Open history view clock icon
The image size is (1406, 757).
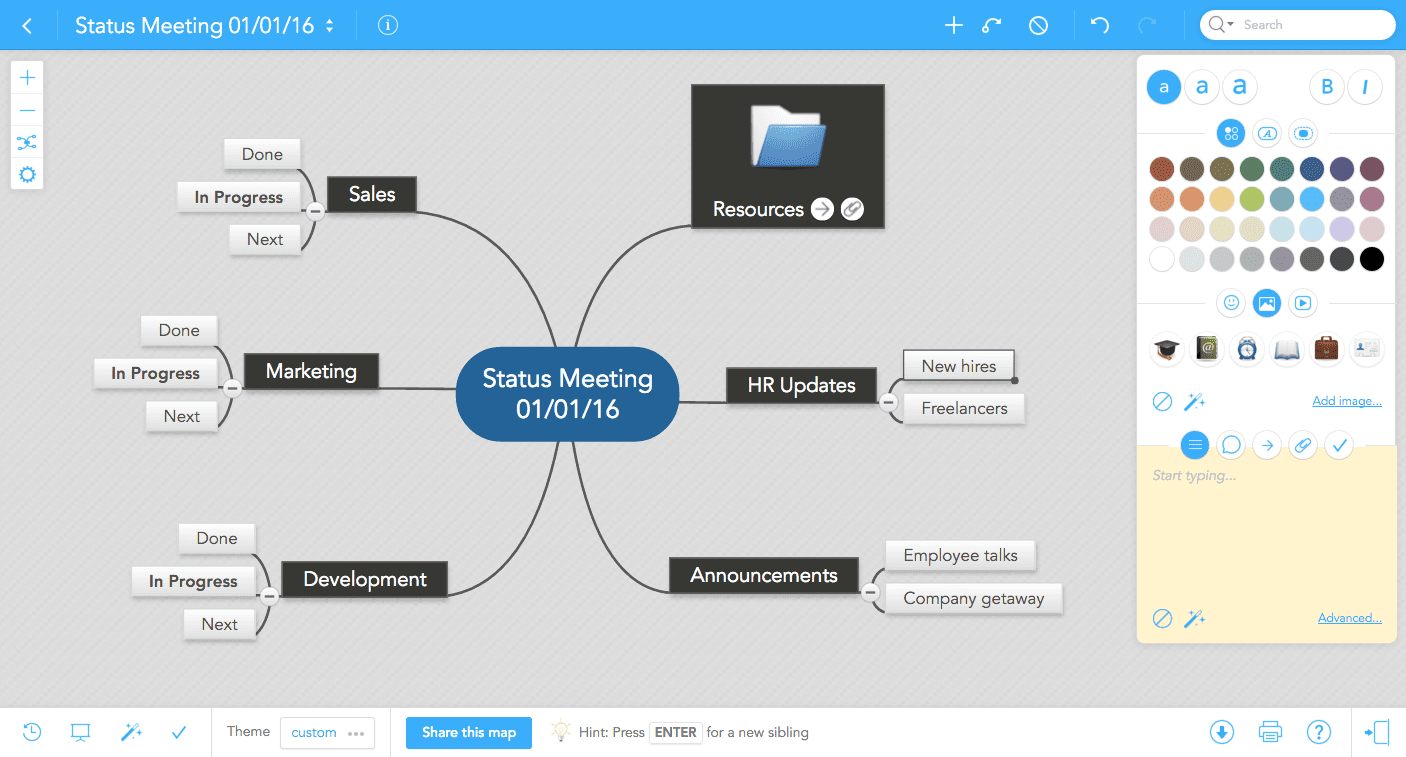(32, 732)
